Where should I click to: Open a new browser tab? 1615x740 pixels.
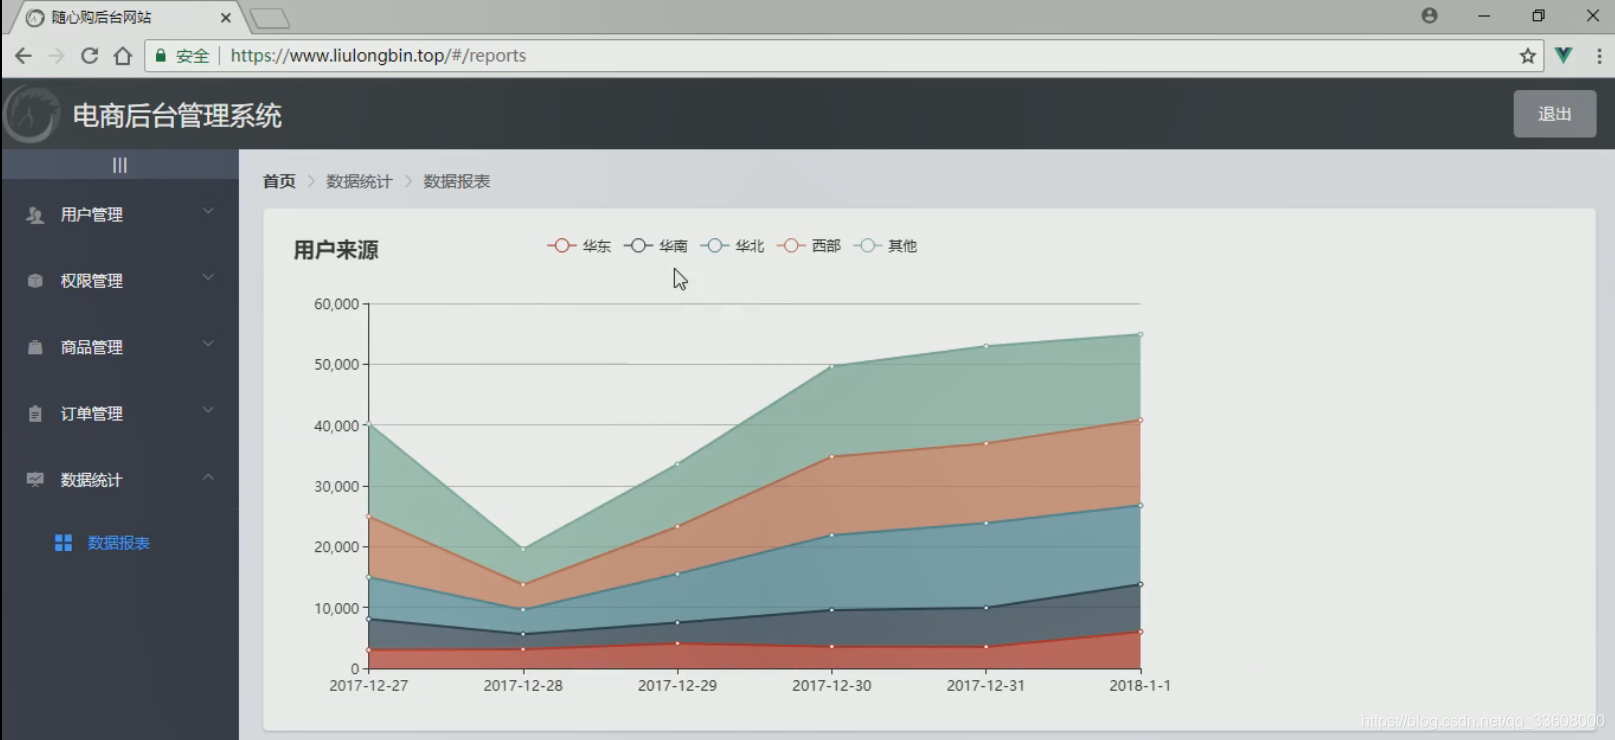pos(269,18)
